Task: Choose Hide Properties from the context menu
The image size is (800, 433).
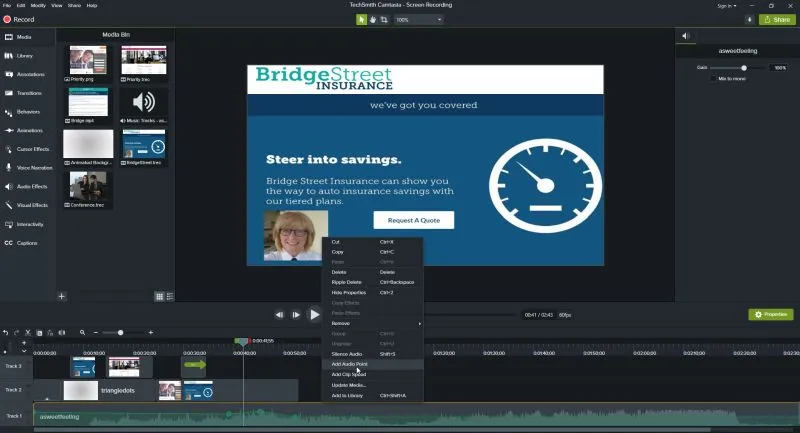Action: pos(371,293)
